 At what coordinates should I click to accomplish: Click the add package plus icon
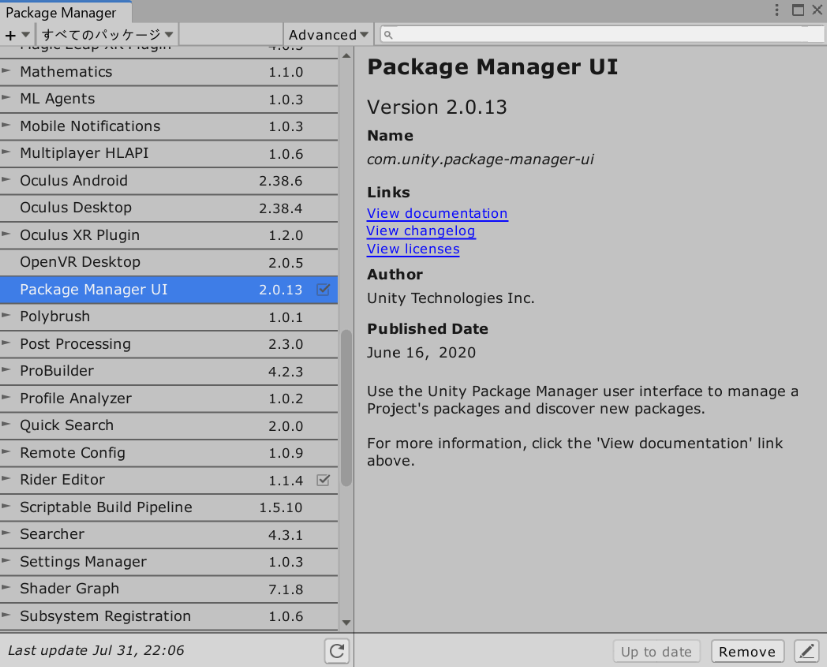coord(11,35)
